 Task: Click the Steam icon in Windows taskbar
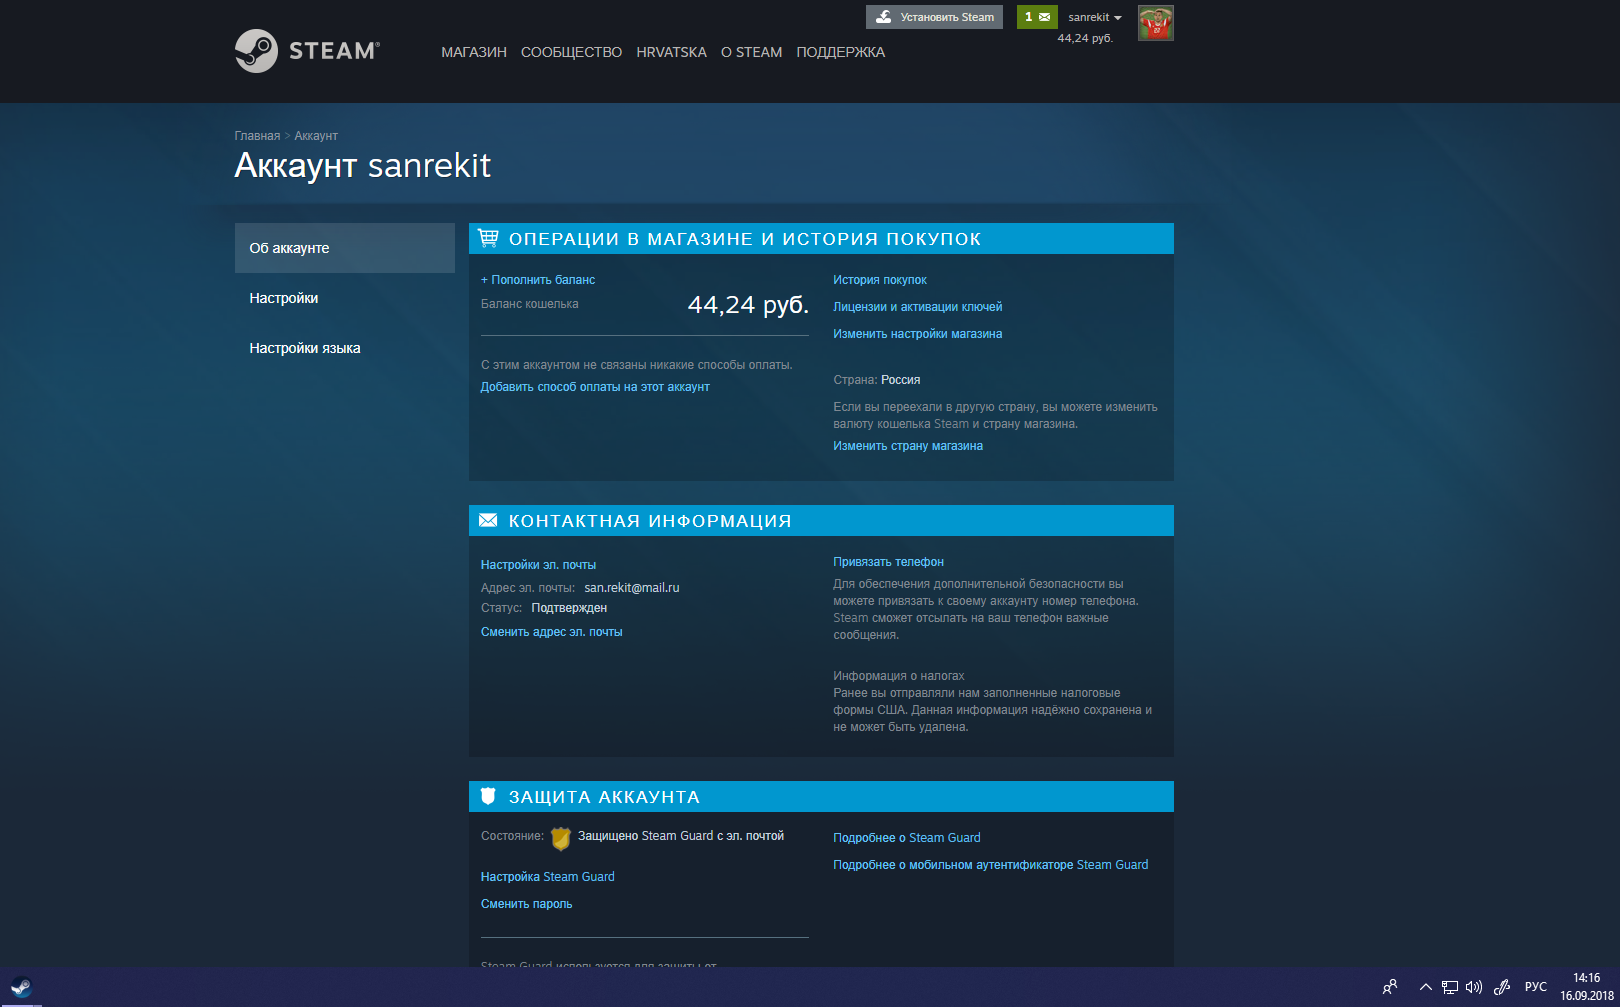click(21, 987)
